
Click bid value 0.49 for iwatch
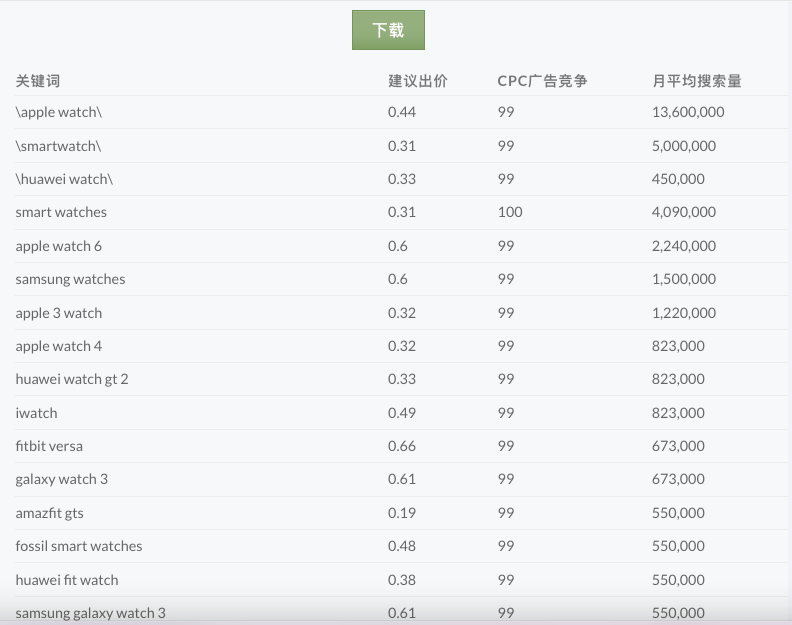402,413
